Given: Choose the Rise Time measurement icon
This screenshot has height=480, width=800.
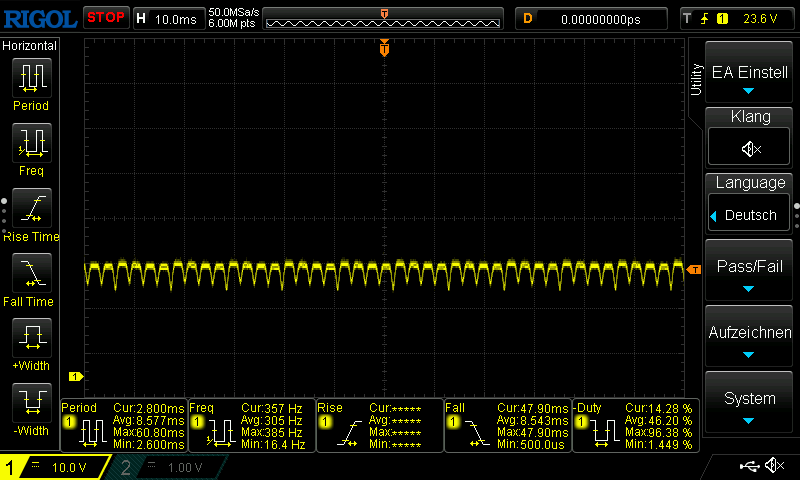Looking at the screenshot, I should coord(30,208).
